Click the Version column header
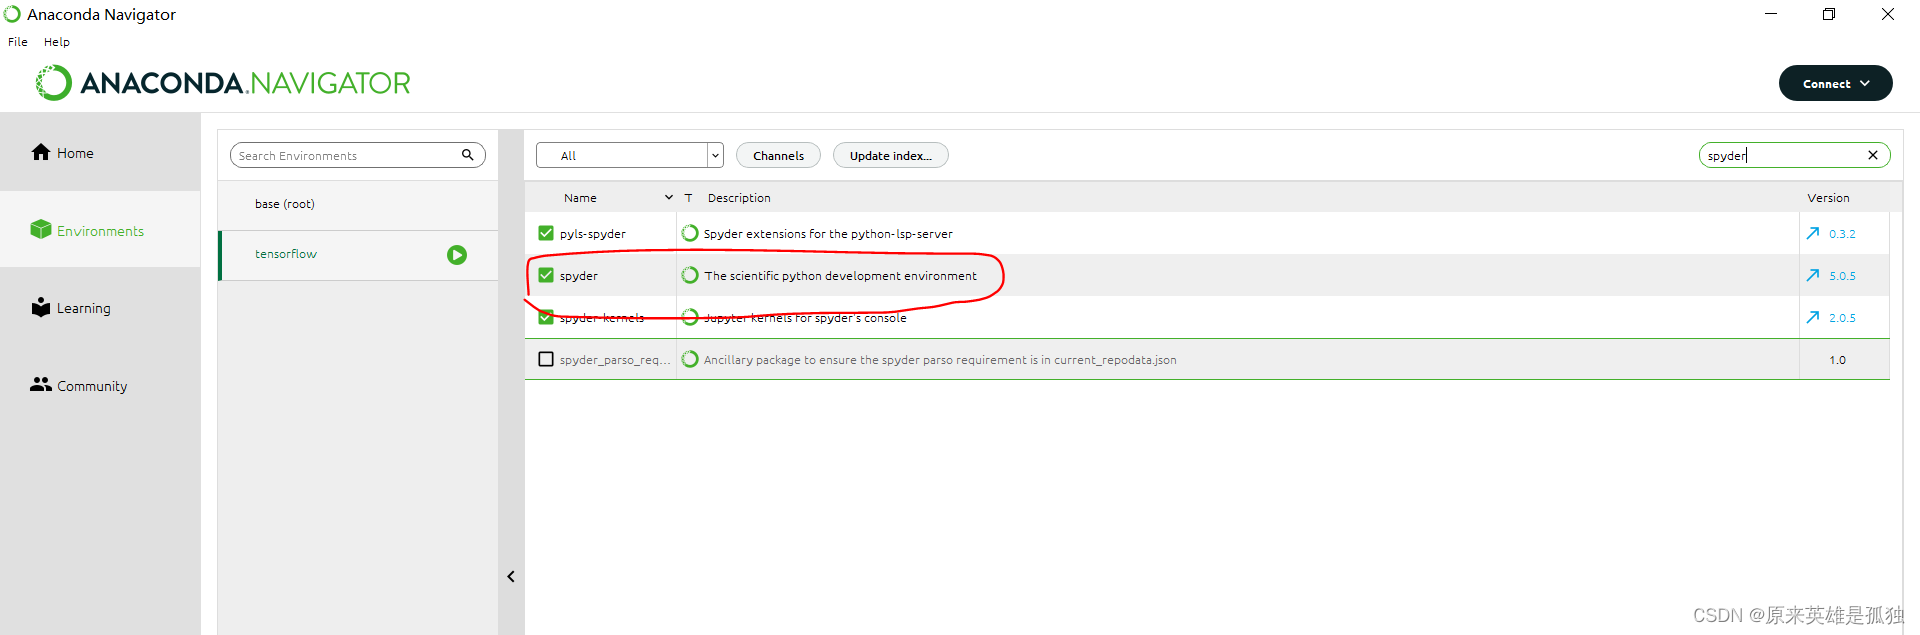 [x=1828, y=198]
